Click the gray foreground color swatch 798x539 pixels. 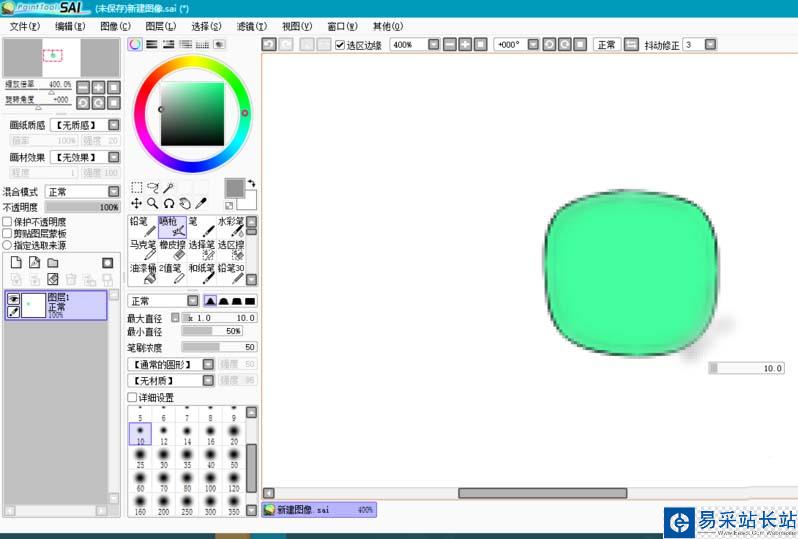(x=235, y=188)
